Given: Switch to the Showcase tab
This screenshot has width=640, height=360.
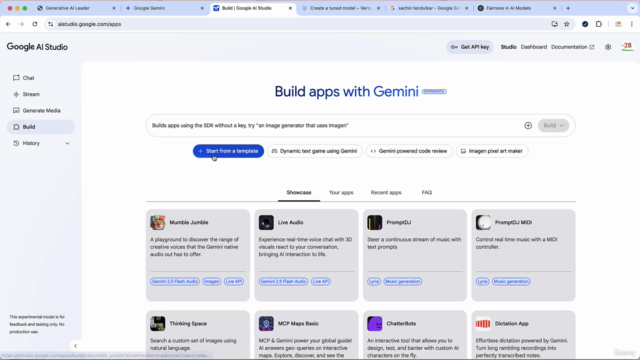Looking at the screenshot, I should click(x=299, y=193).
